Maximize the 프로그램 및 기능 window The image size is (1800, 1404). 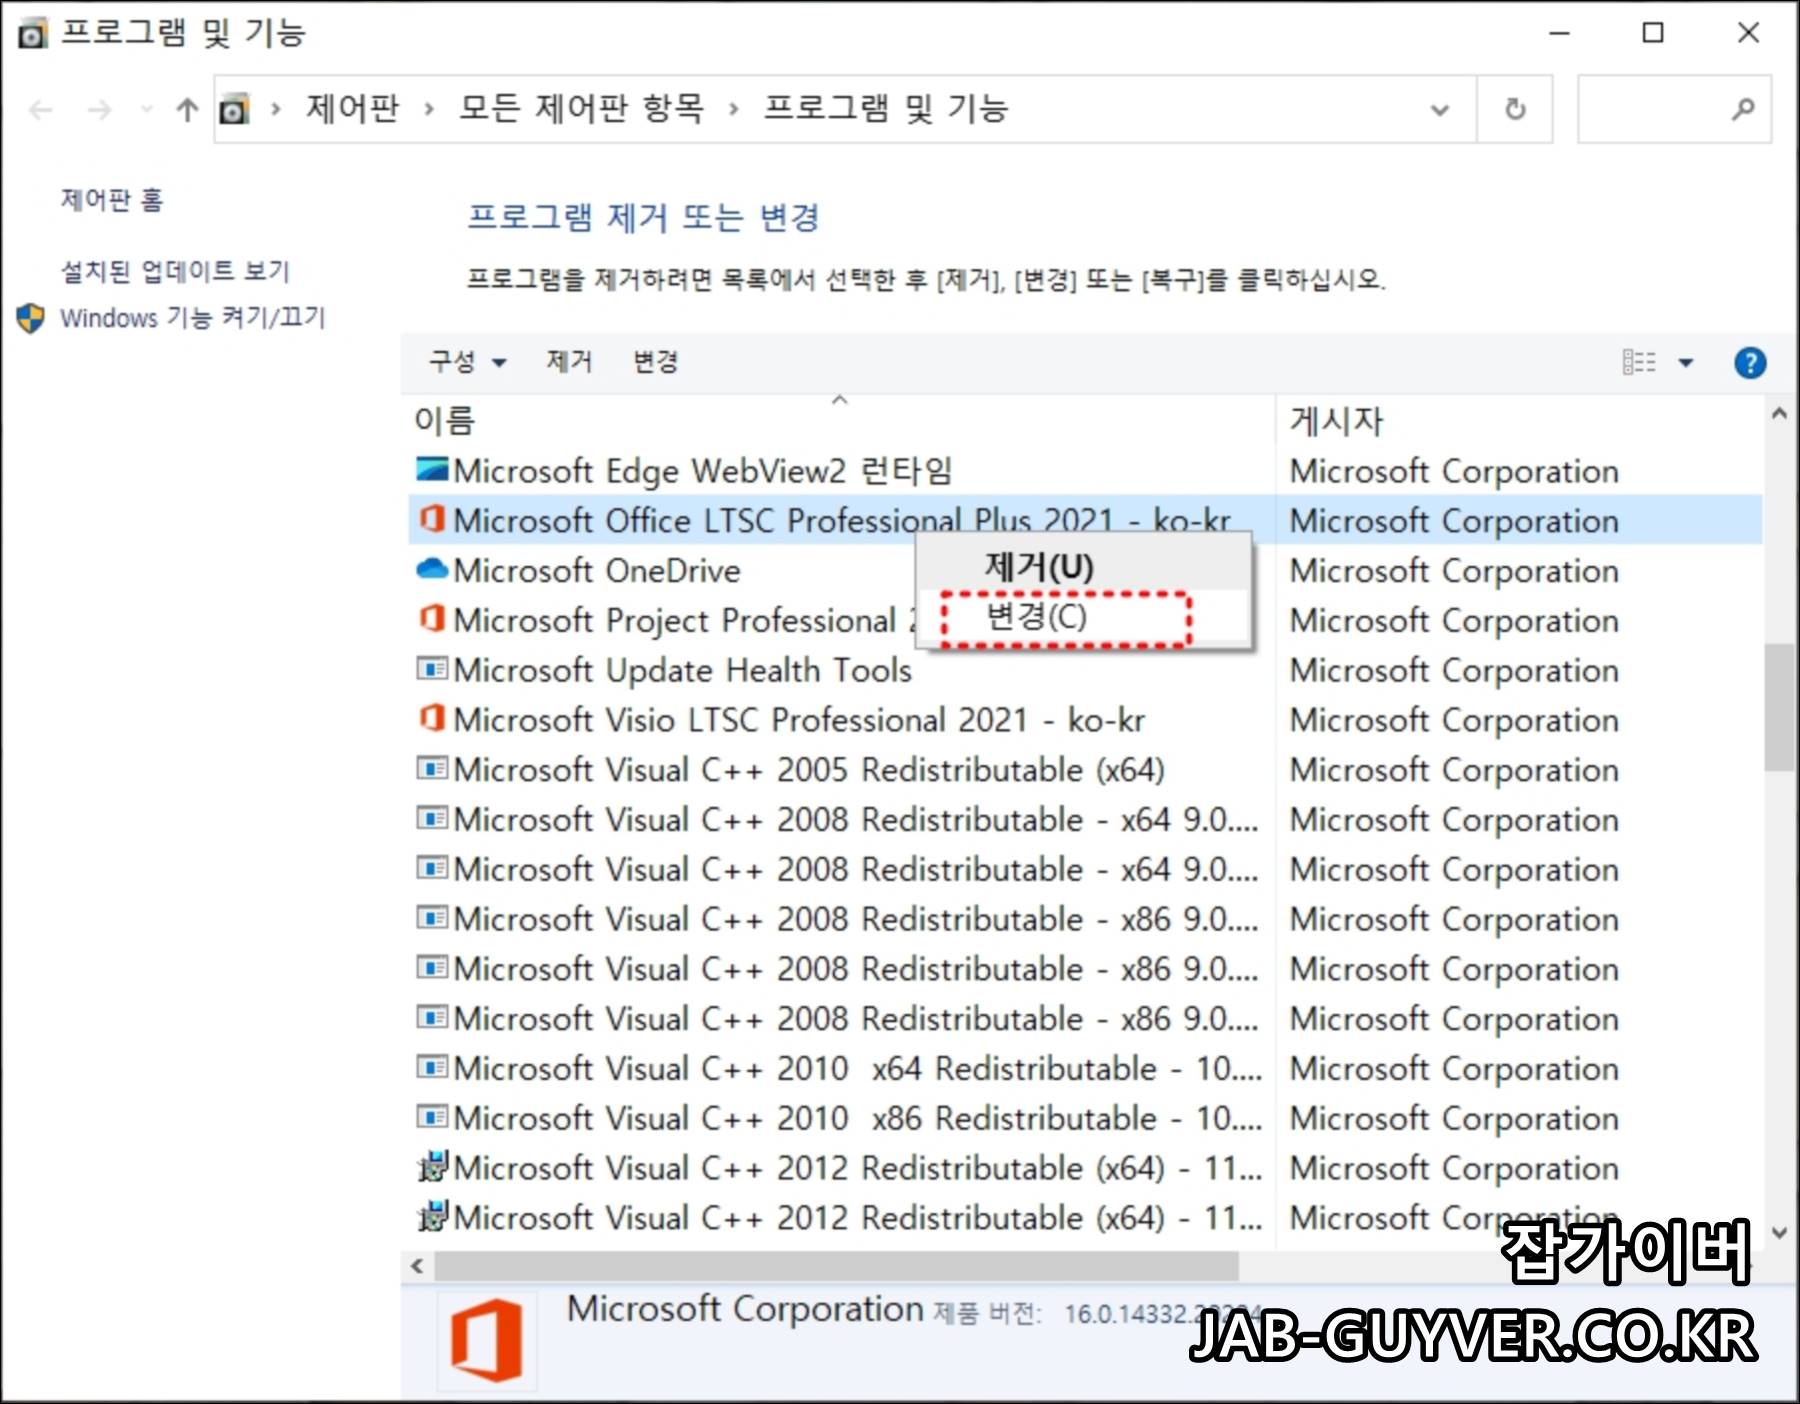pos(1653,33)
